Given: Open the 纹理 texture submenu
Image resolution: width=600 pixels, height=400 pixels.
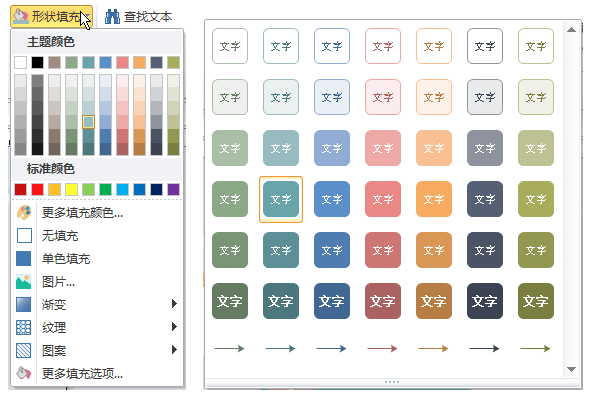Looking at the screenshot, I should pyautogui.click(x=97, y=327).
